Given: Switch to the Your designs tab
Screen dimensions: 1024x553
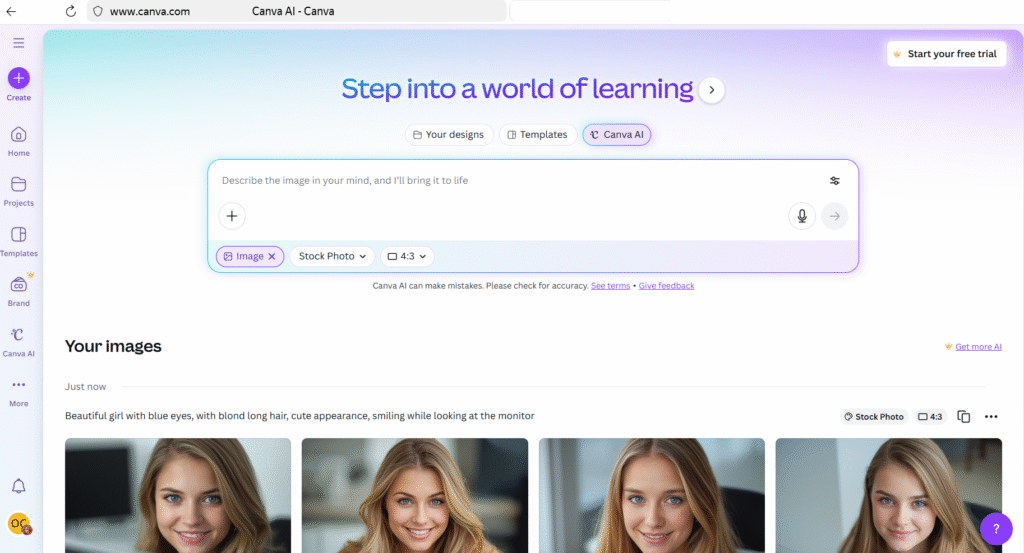Looking at the screenshot, I should [x=449, y=135].
